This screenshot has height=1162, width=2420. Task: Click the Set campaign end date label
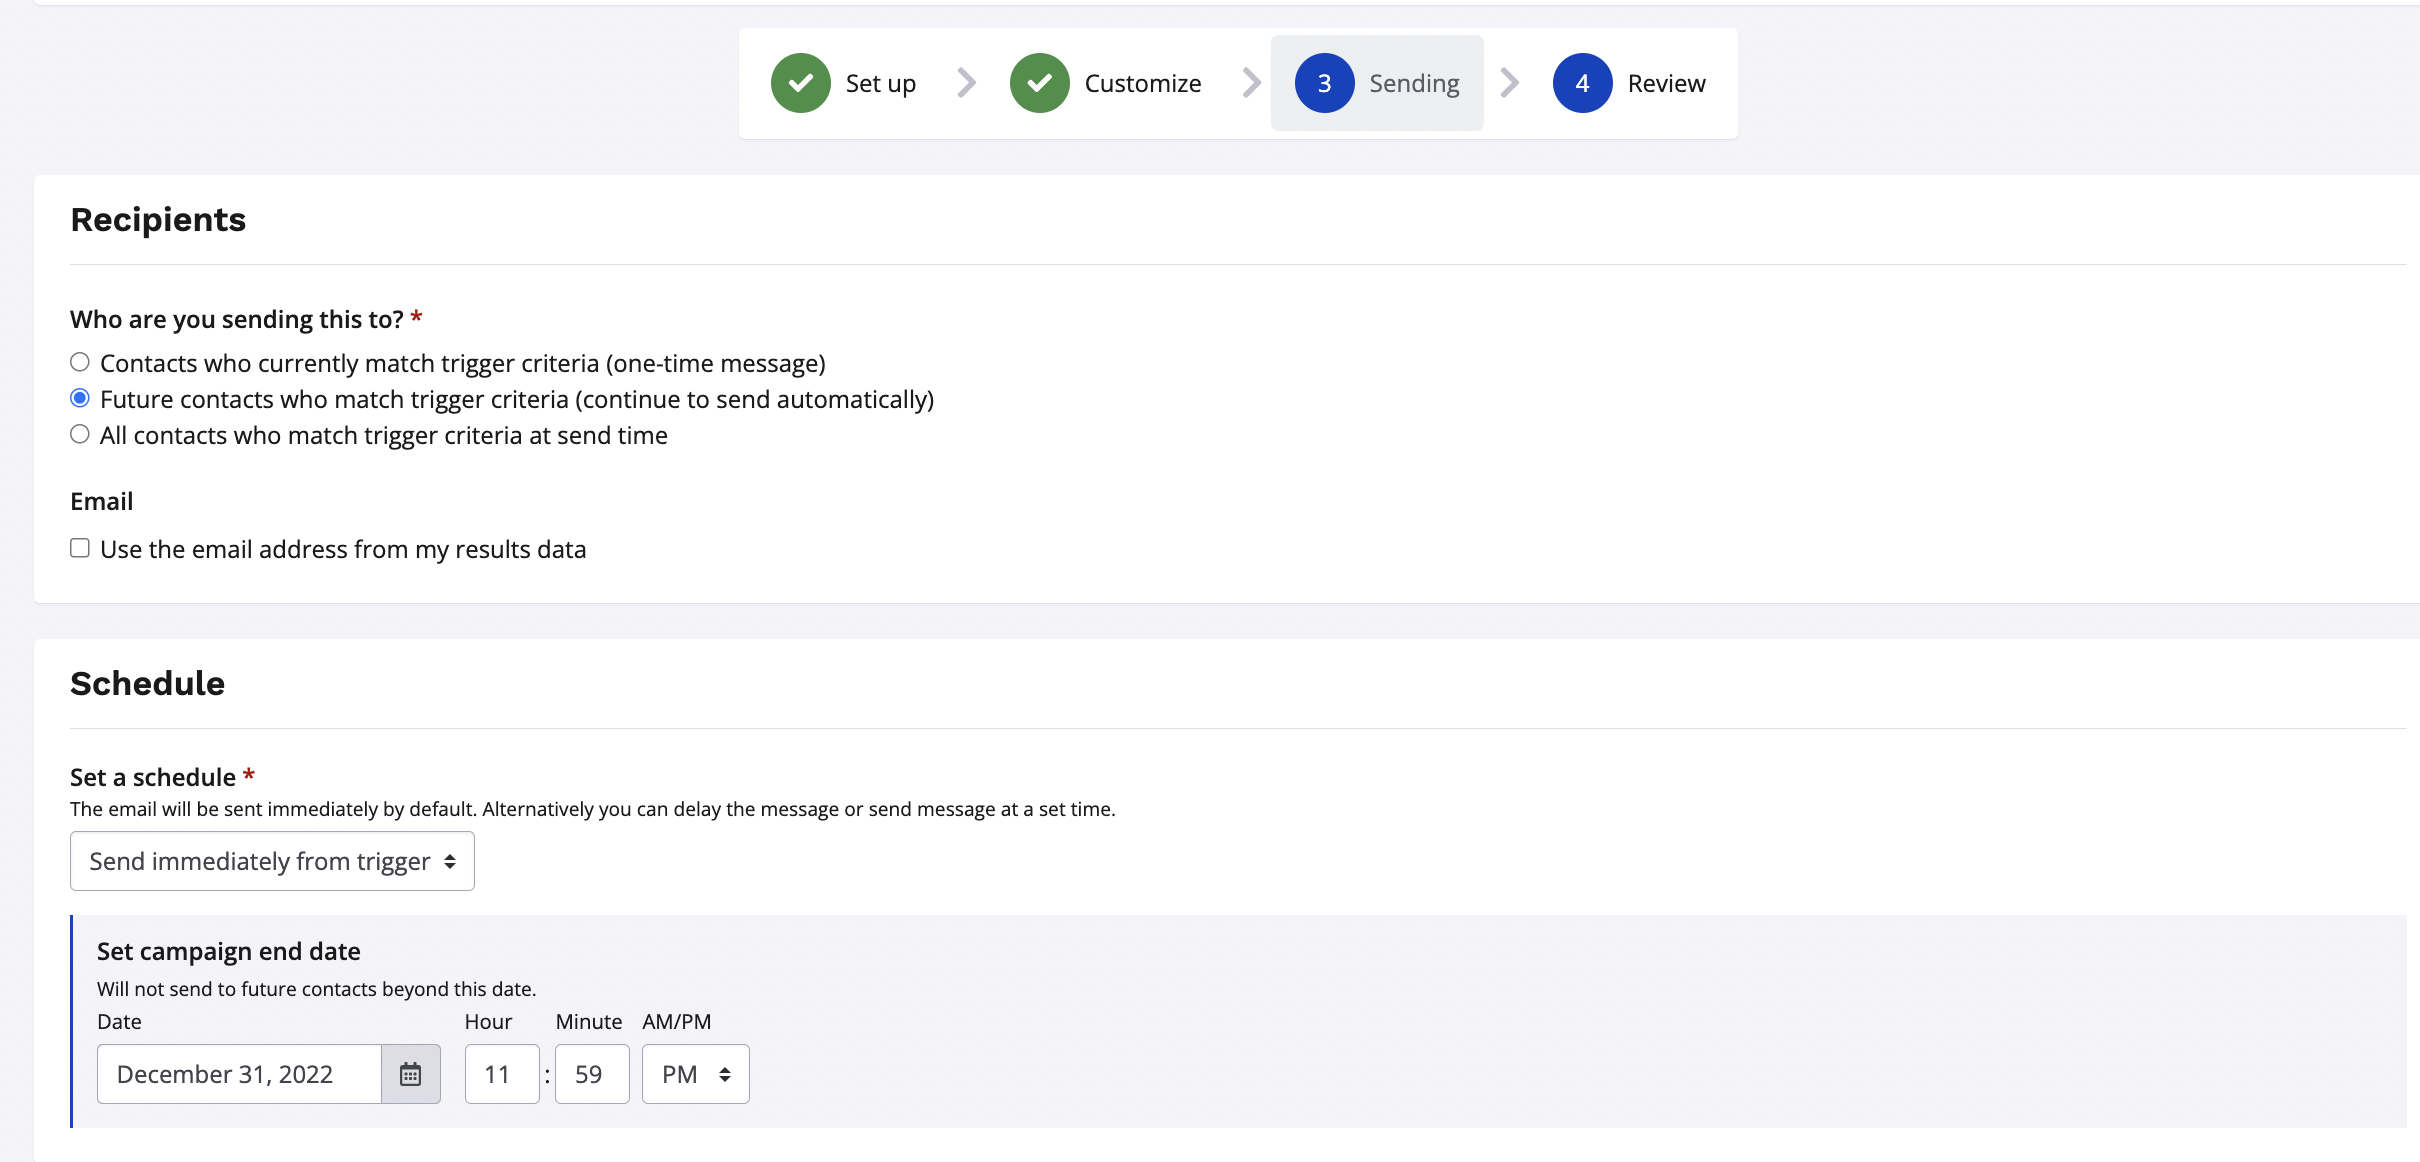pos(229,951)
